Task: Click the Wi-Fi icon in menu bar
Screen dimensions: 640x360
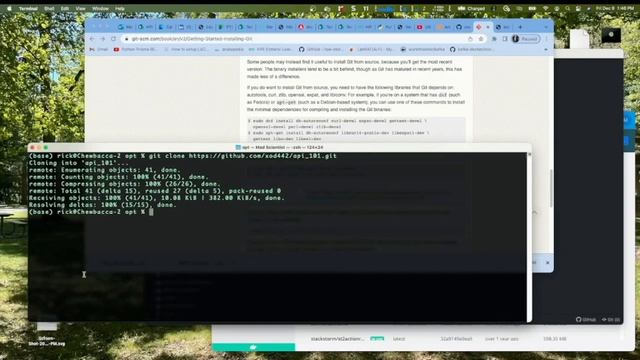Action: click(x=546, y=8)
